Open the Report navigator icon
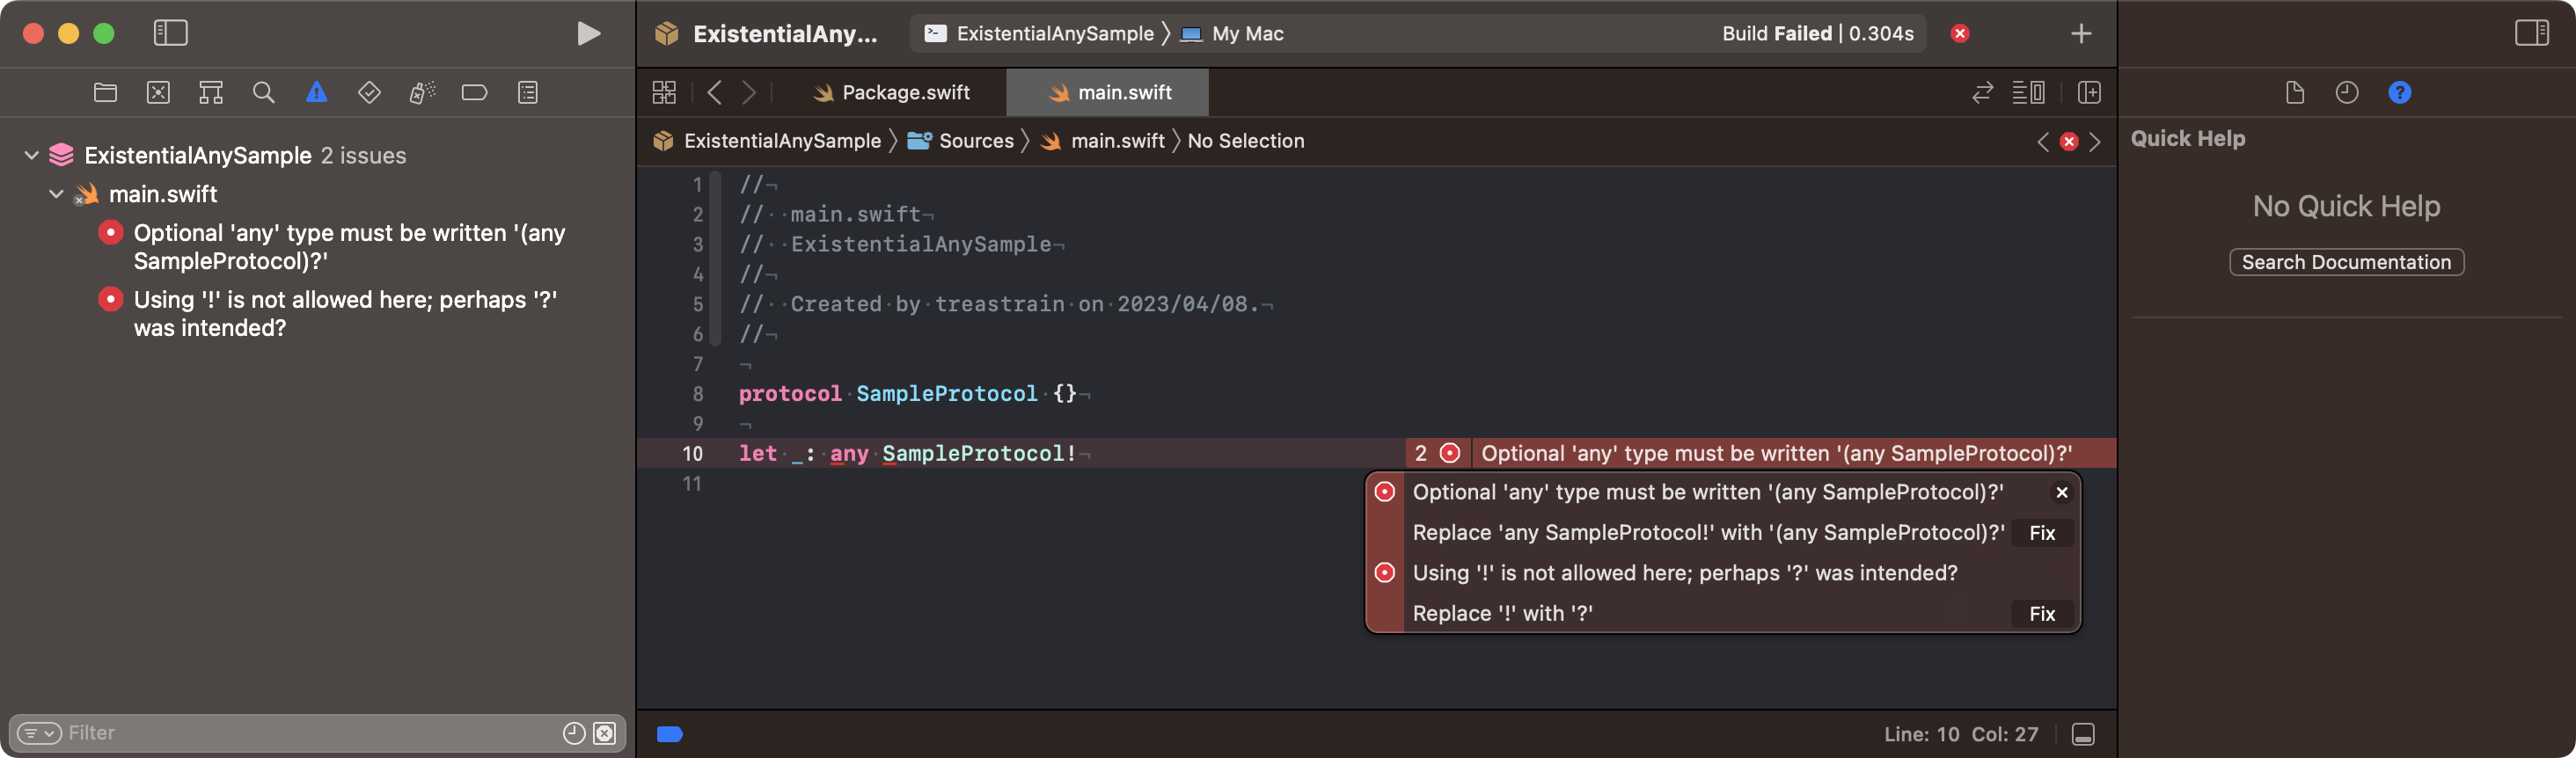 [x=528, y=93]
